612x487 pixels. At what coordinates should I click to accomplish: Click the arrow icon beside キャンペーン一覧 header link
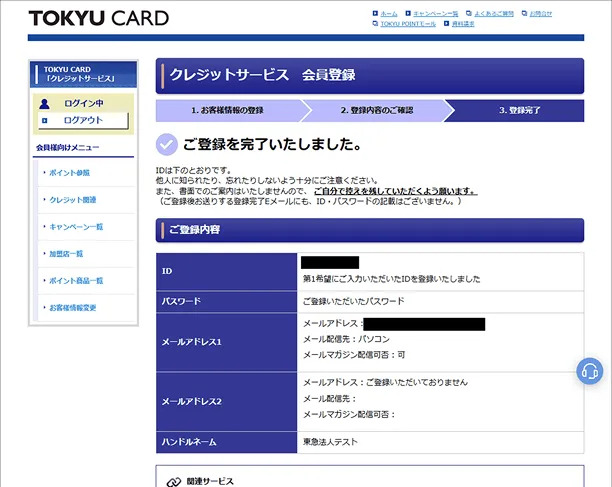408,13
